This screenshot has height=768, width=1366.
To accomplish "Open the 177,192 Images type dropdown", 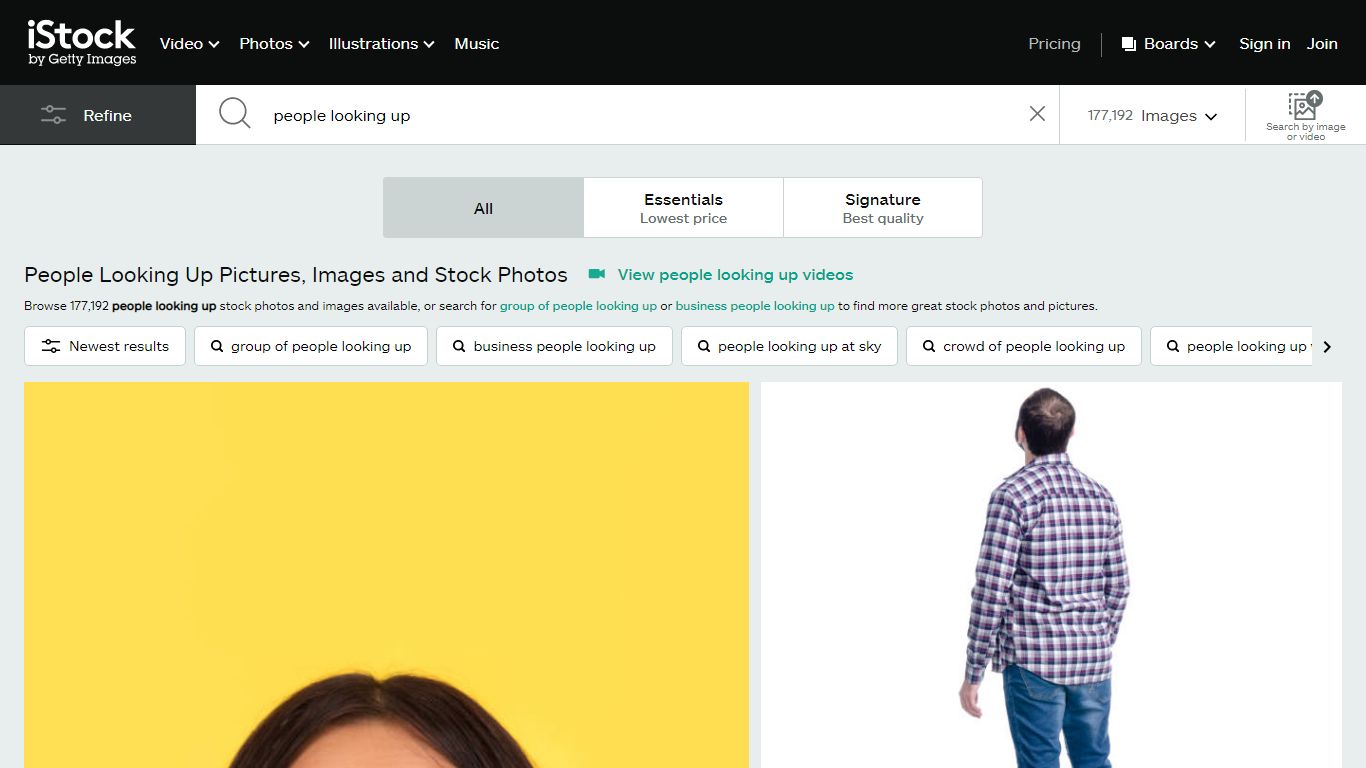I will 1152,115.
